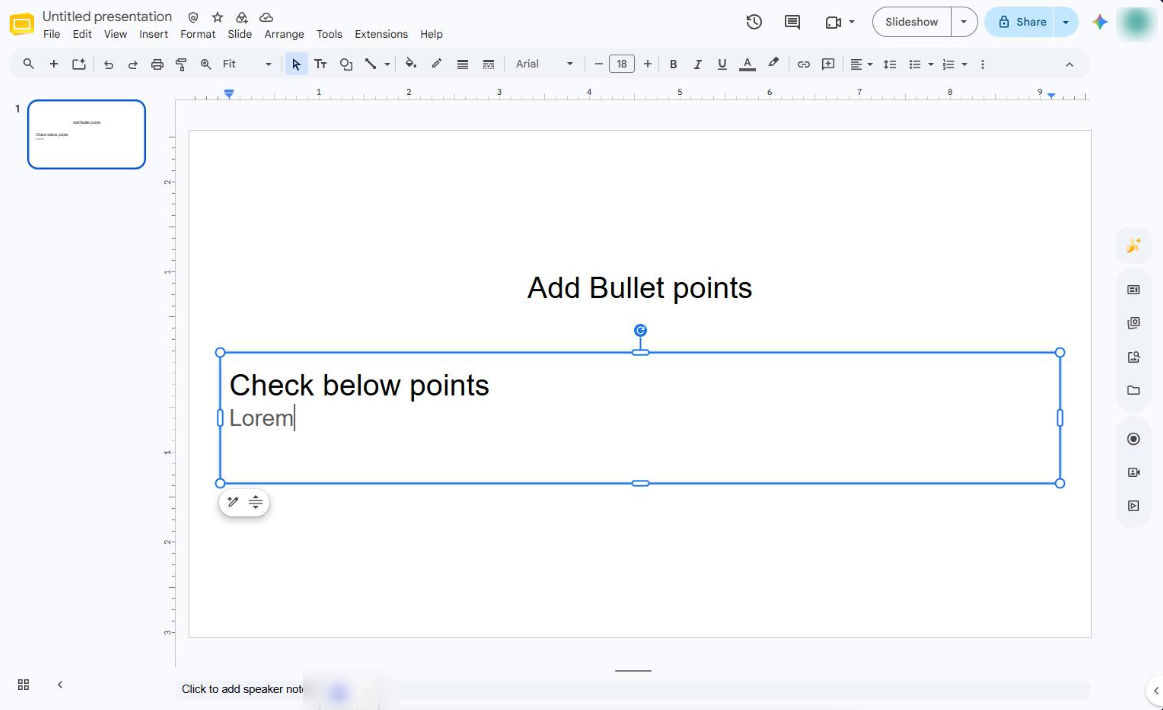Star the Untitled presentation
Screen dimensions: 1163x710
tap(217, 17)
